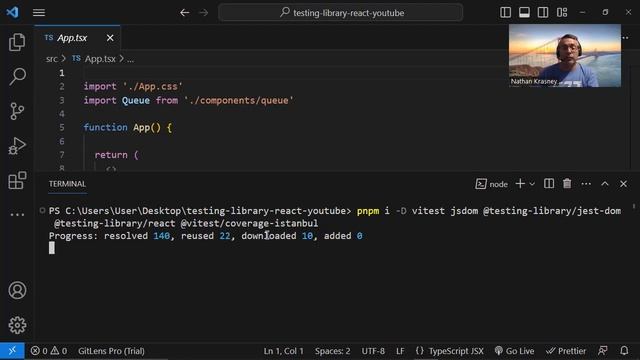Open the hamburger application menu
The image size is (640, 360).
pos(39,13)
